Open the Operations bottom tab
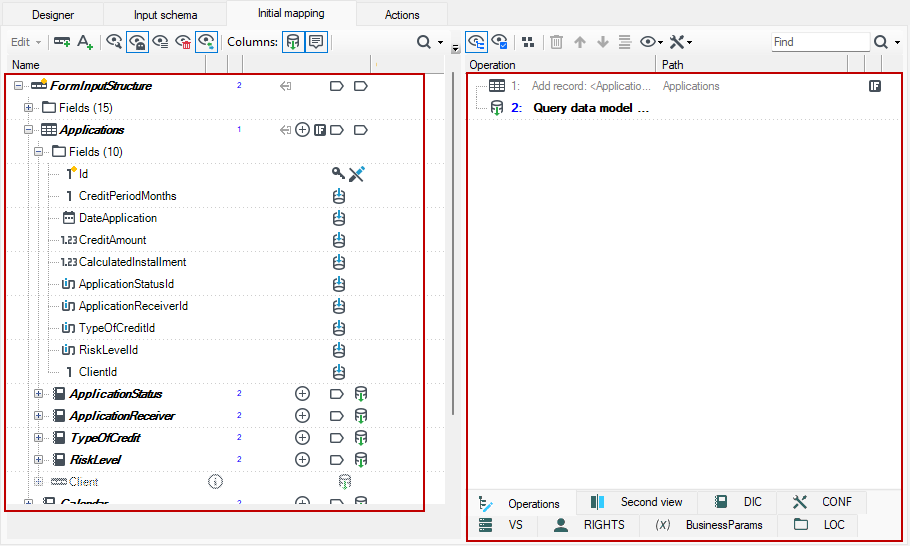The image size is (910, 546). [521, 504]
